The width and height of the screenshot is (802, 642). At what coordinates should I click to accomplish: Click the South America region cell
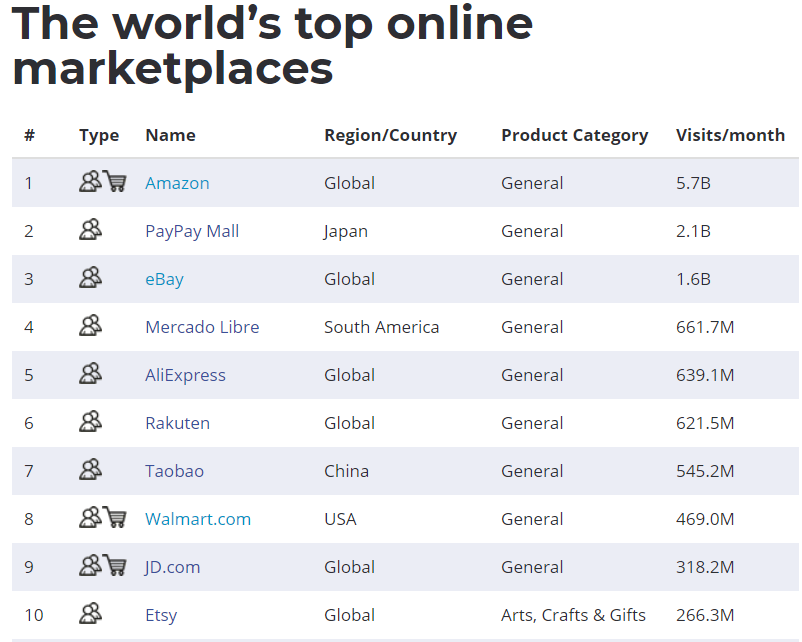pyautogui.click(x=382, y=327)
